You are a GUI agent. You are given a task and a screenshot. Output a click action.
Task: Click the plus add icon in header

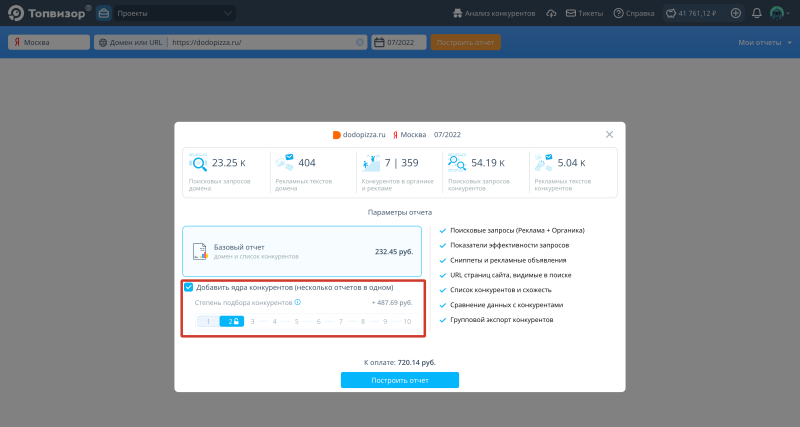(736, 13)
